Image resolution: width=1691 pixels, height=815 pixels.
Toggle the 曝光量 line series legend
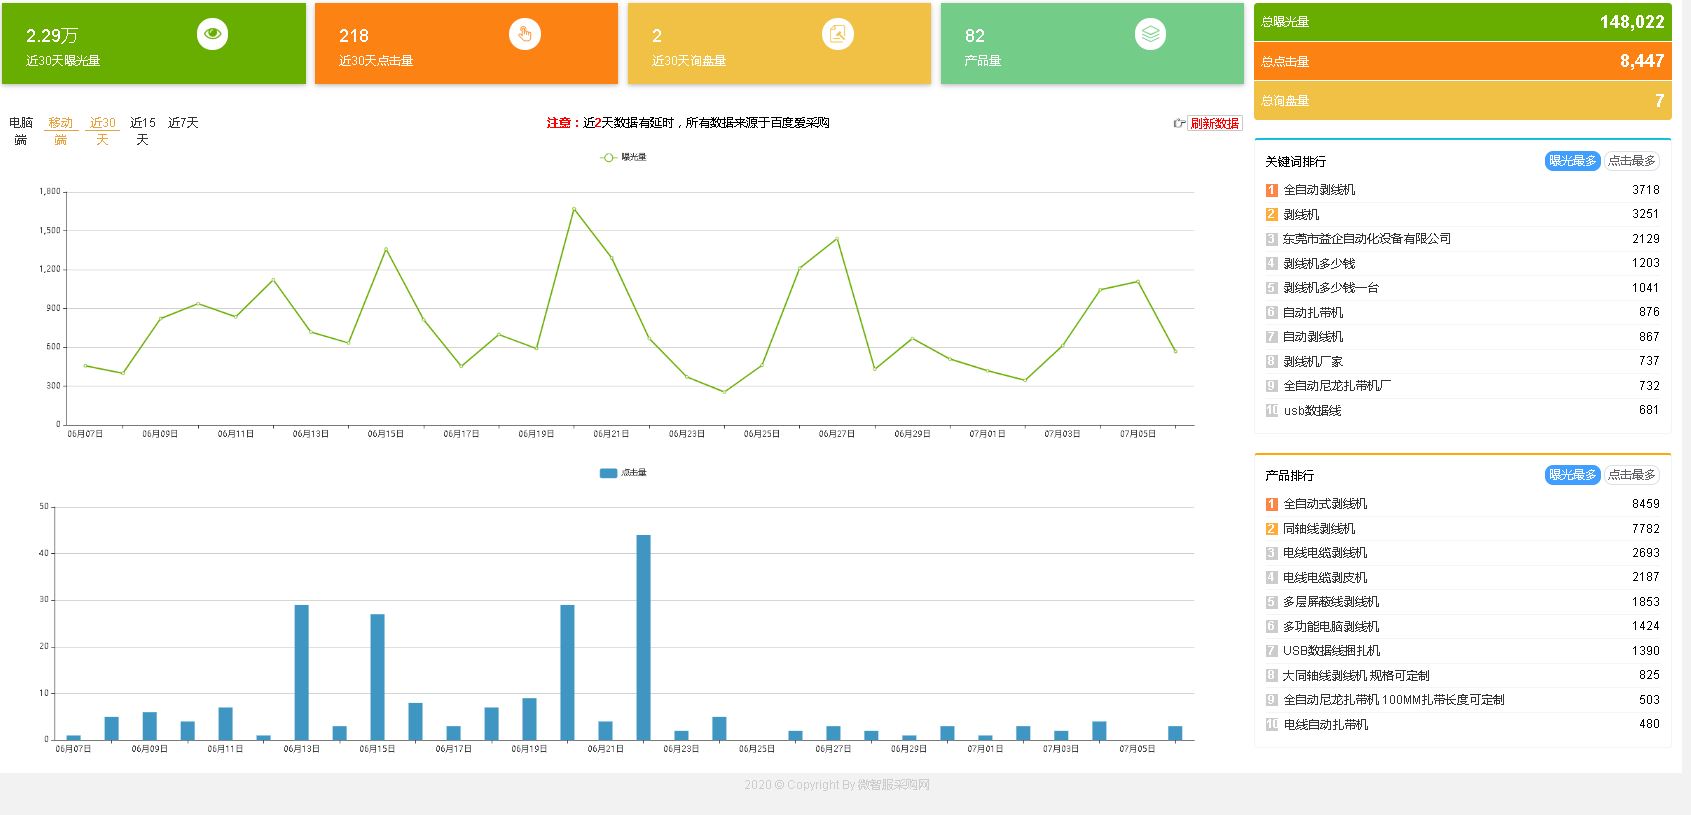tap(623, 157)
